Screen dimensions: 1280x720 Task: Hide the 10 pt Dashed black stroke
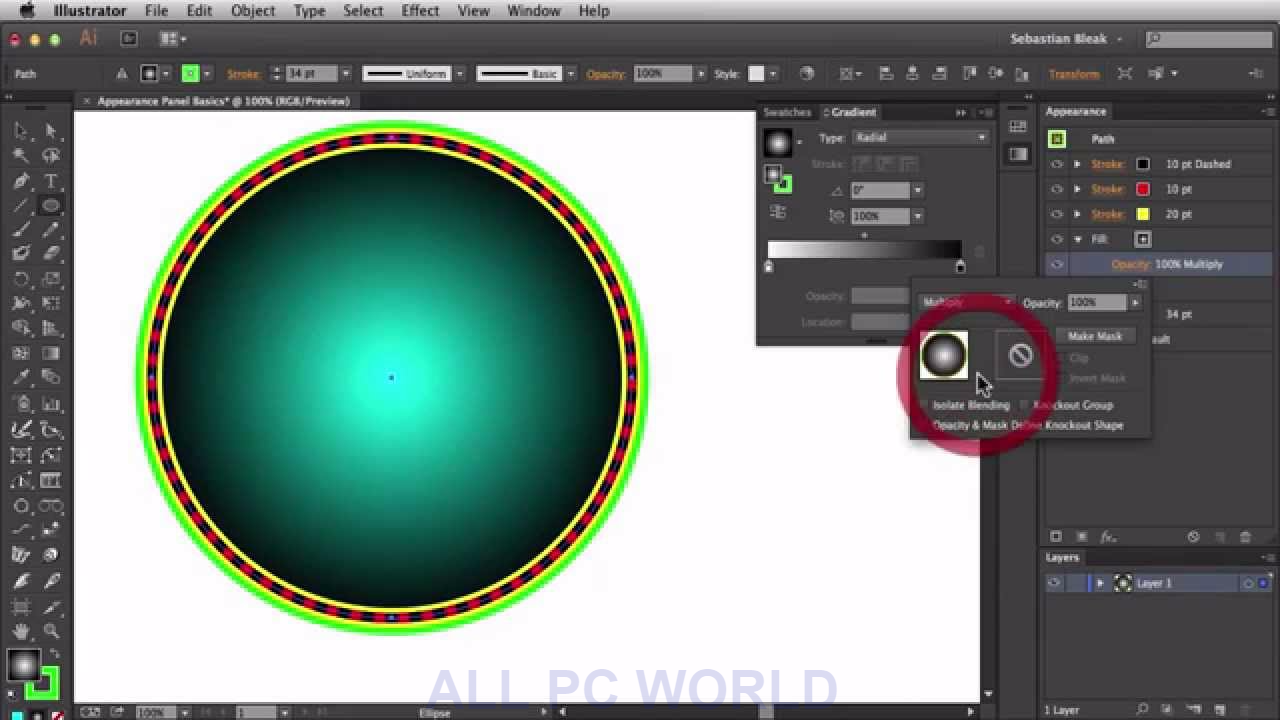[1057, 164]
